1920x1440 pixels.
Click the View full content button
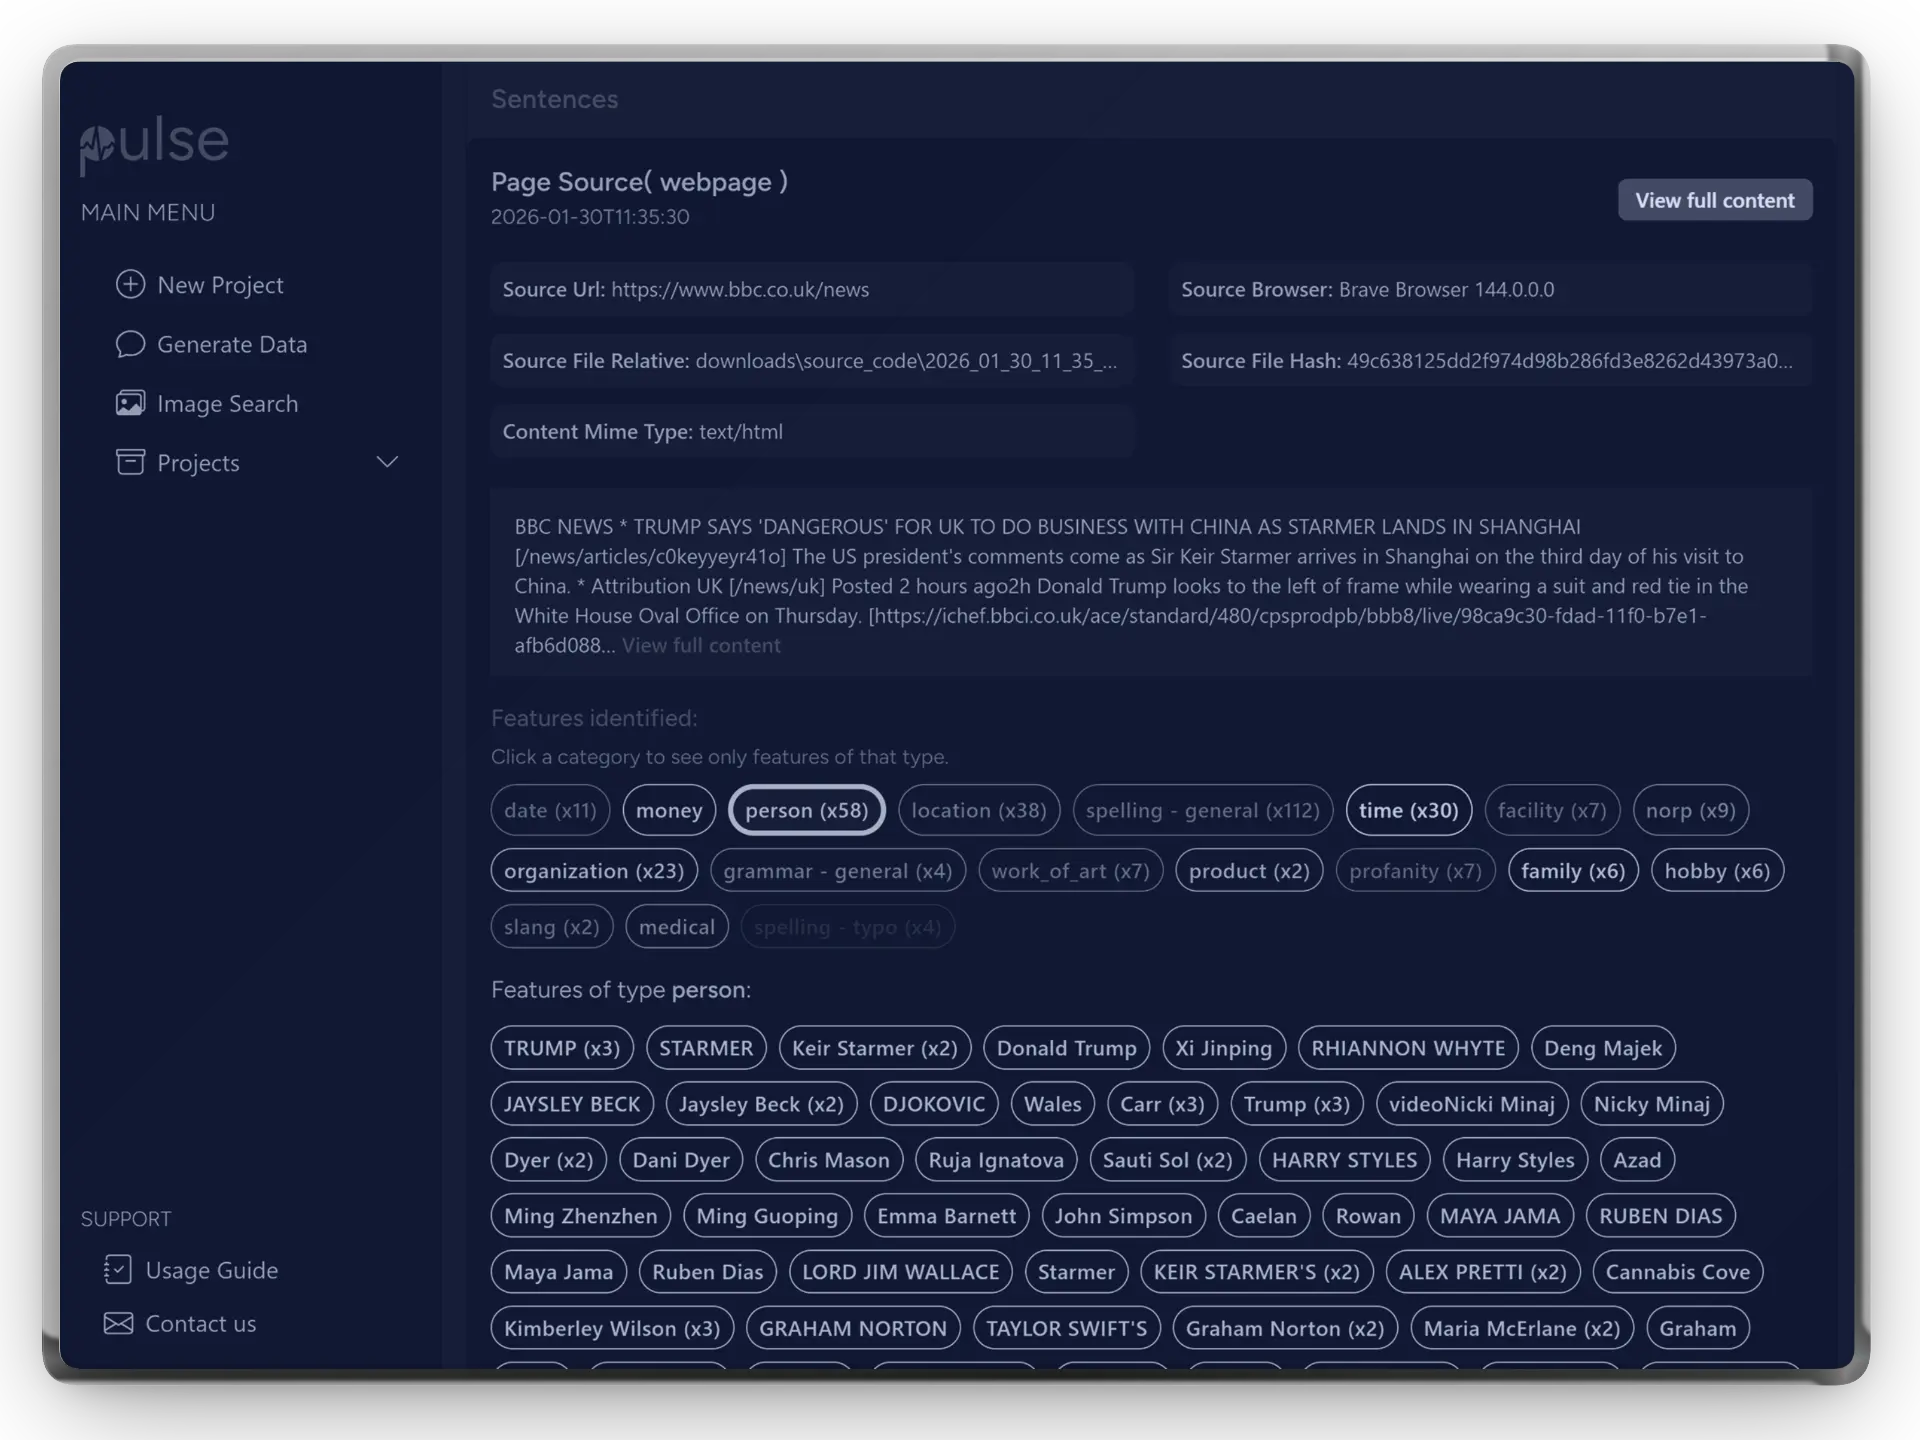1715,200
